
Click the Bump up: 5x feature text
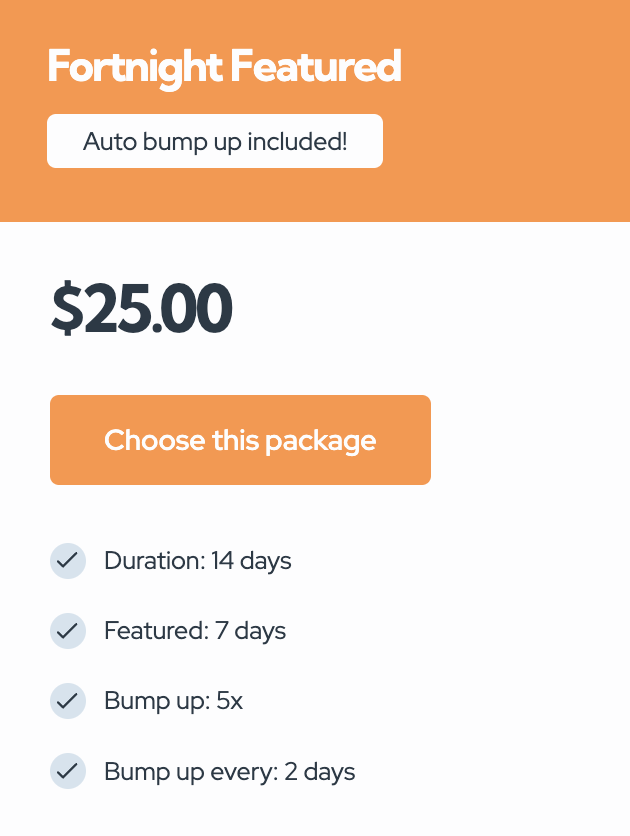coord(173,701)
